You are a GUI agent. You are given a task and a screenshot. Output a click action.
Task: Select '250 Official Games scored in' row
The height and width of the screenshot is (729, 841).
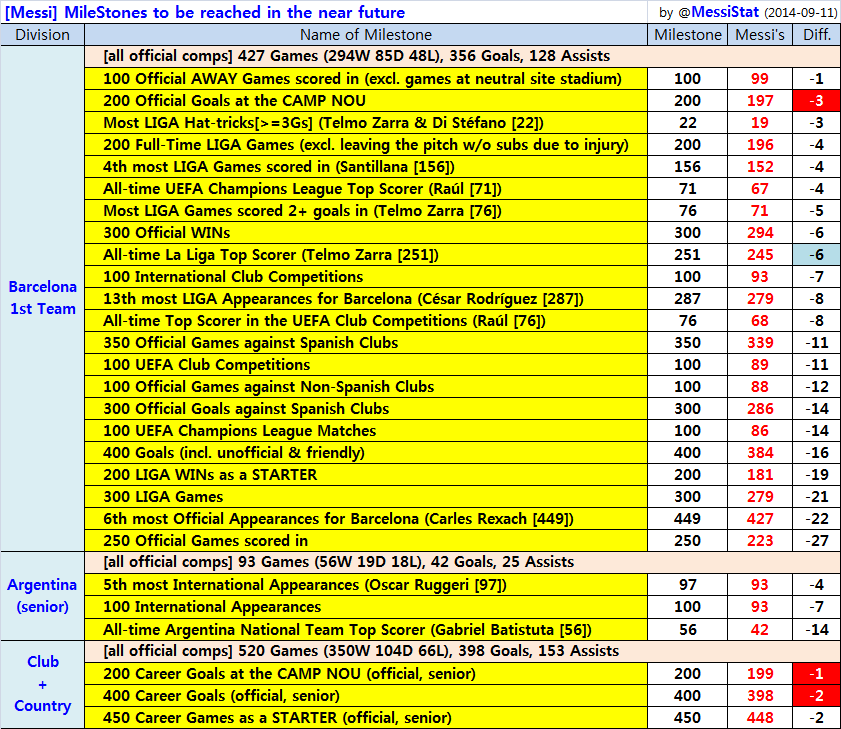click(x=366, y=541)
